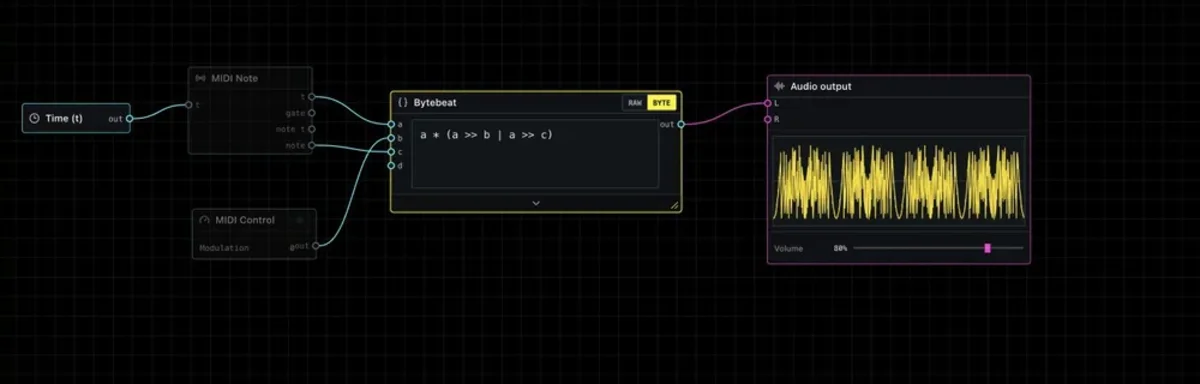The height and width of the screenshot is (384, 1200).
Task: Click the clock icon on the Time node
Action: (34, 118)
